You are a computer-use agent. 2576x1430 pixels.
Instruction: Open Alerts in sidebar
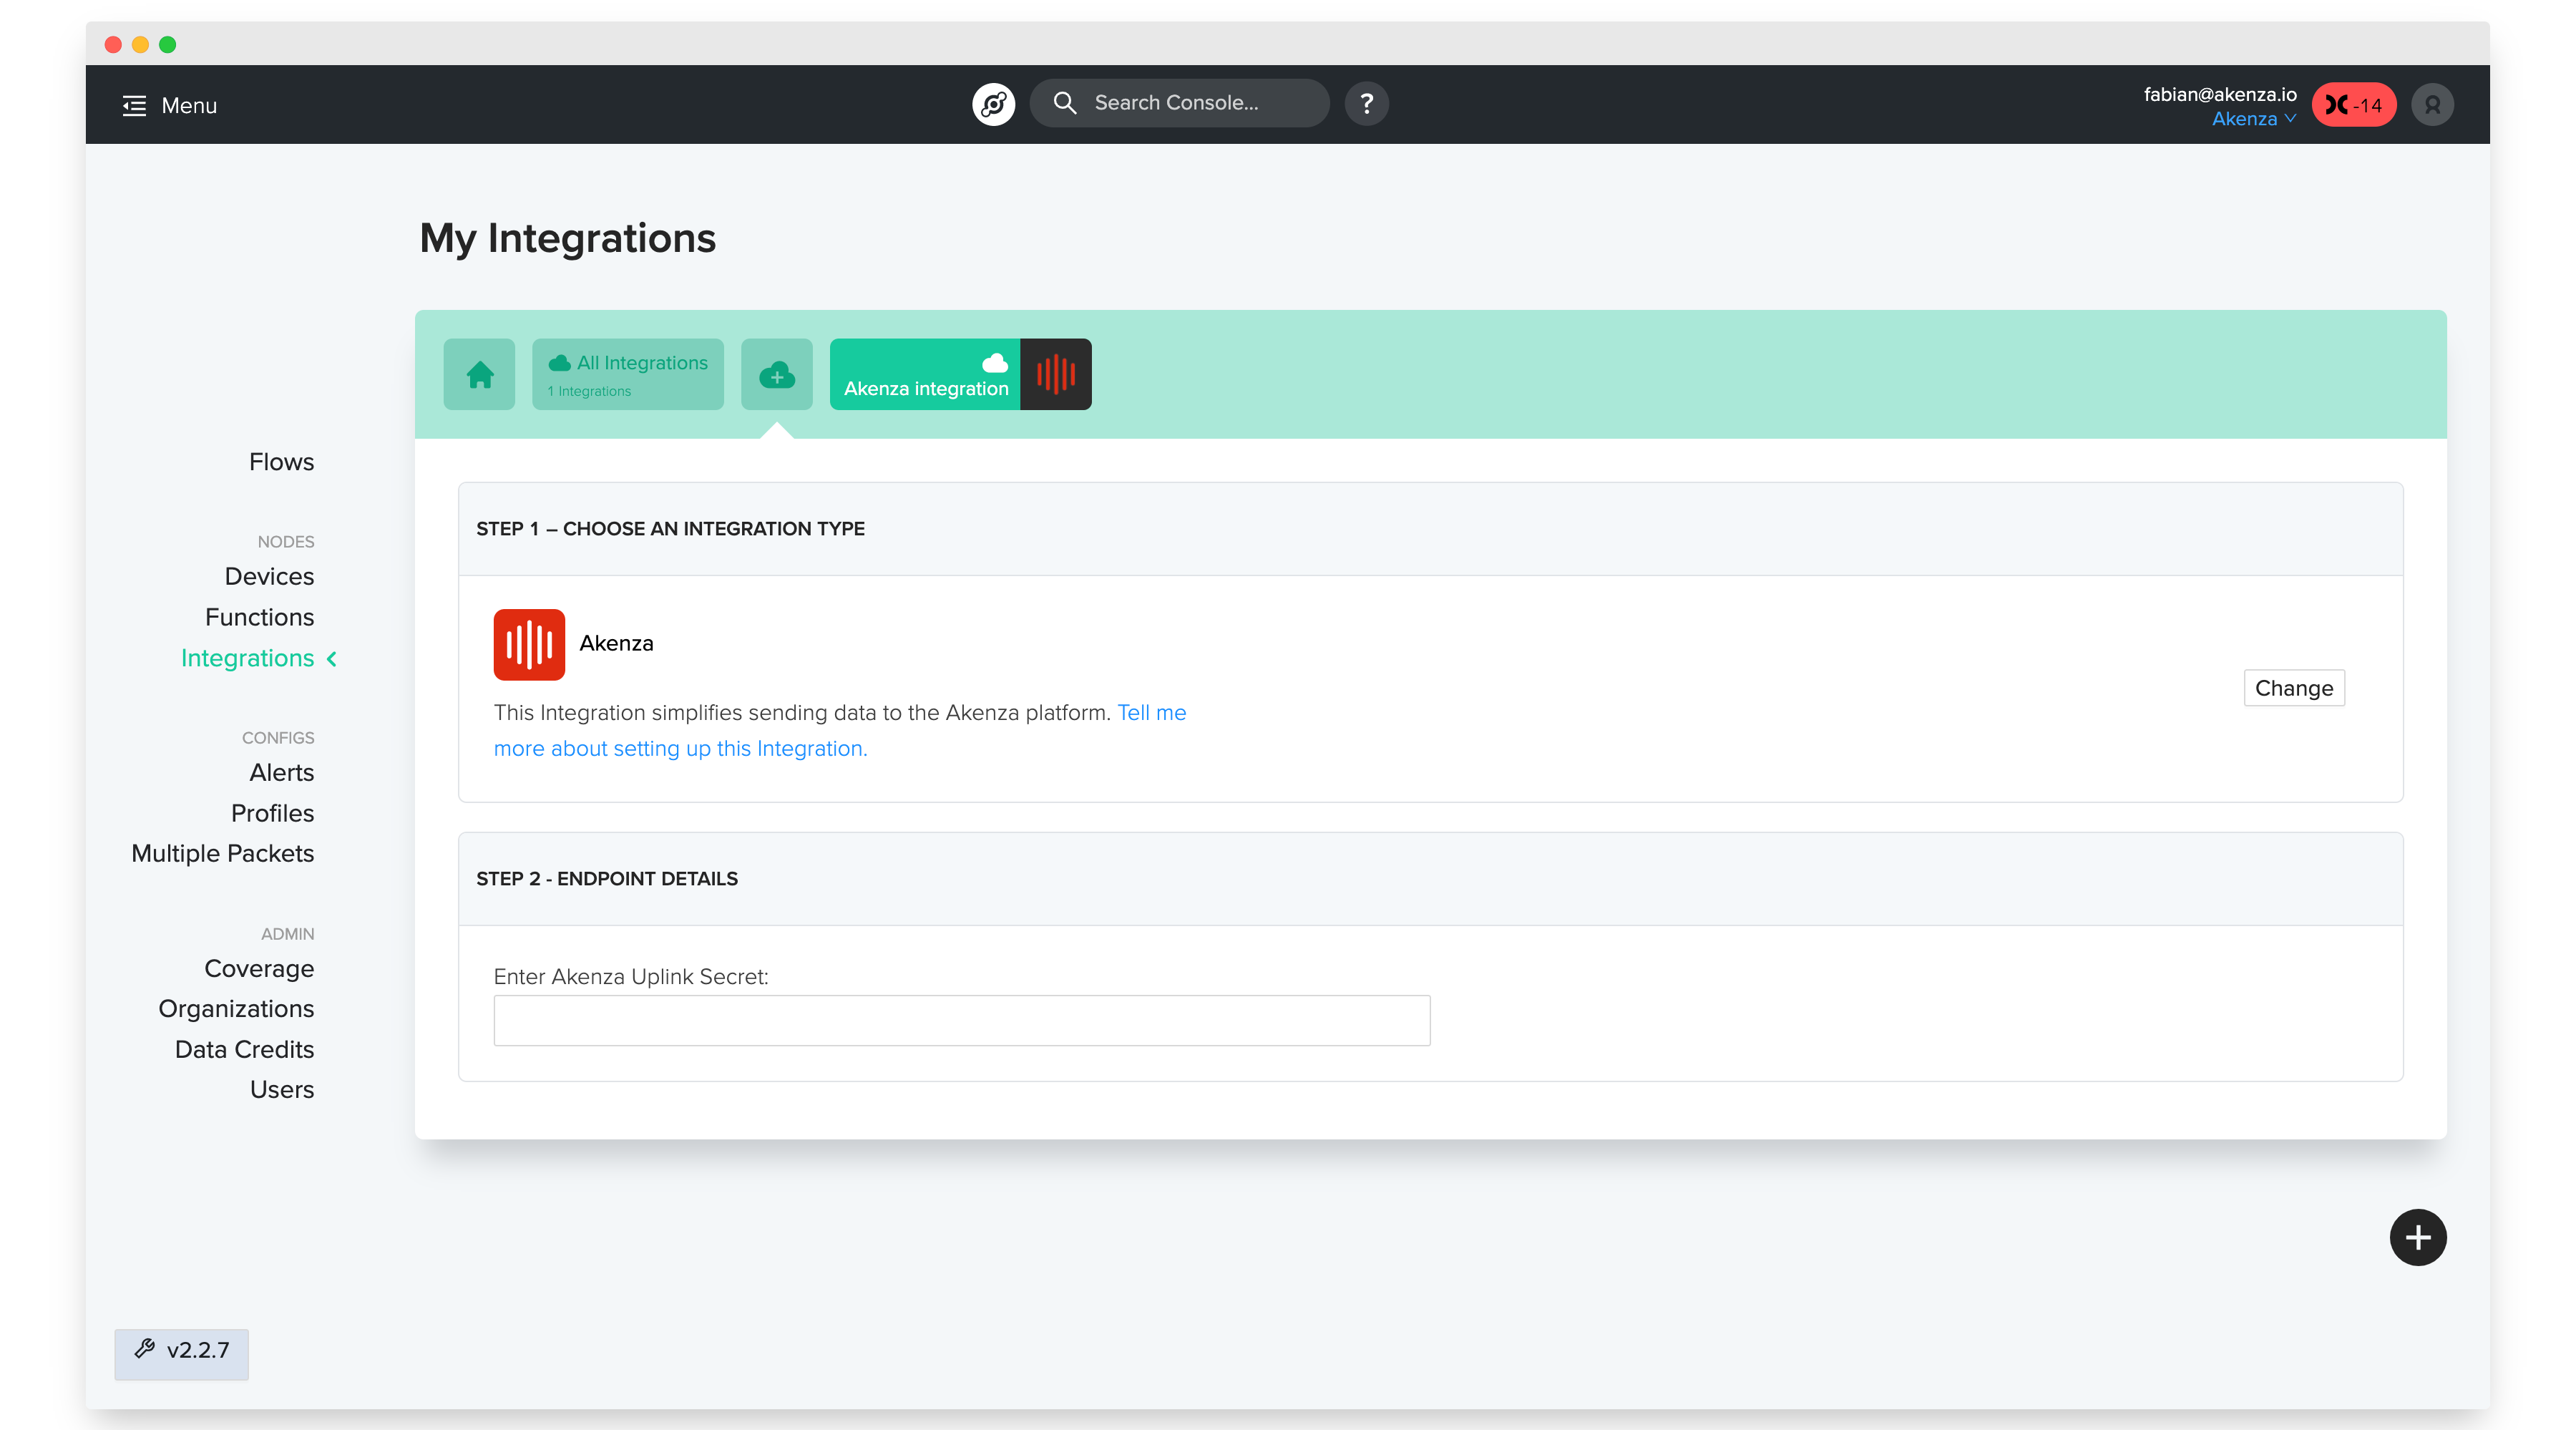281,772
